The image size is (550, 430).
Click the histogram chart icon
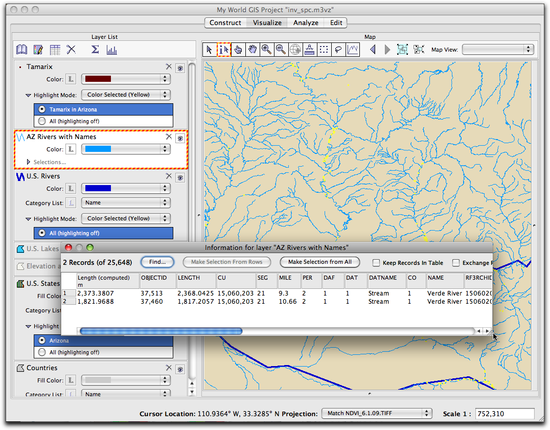tap(112, 49)
